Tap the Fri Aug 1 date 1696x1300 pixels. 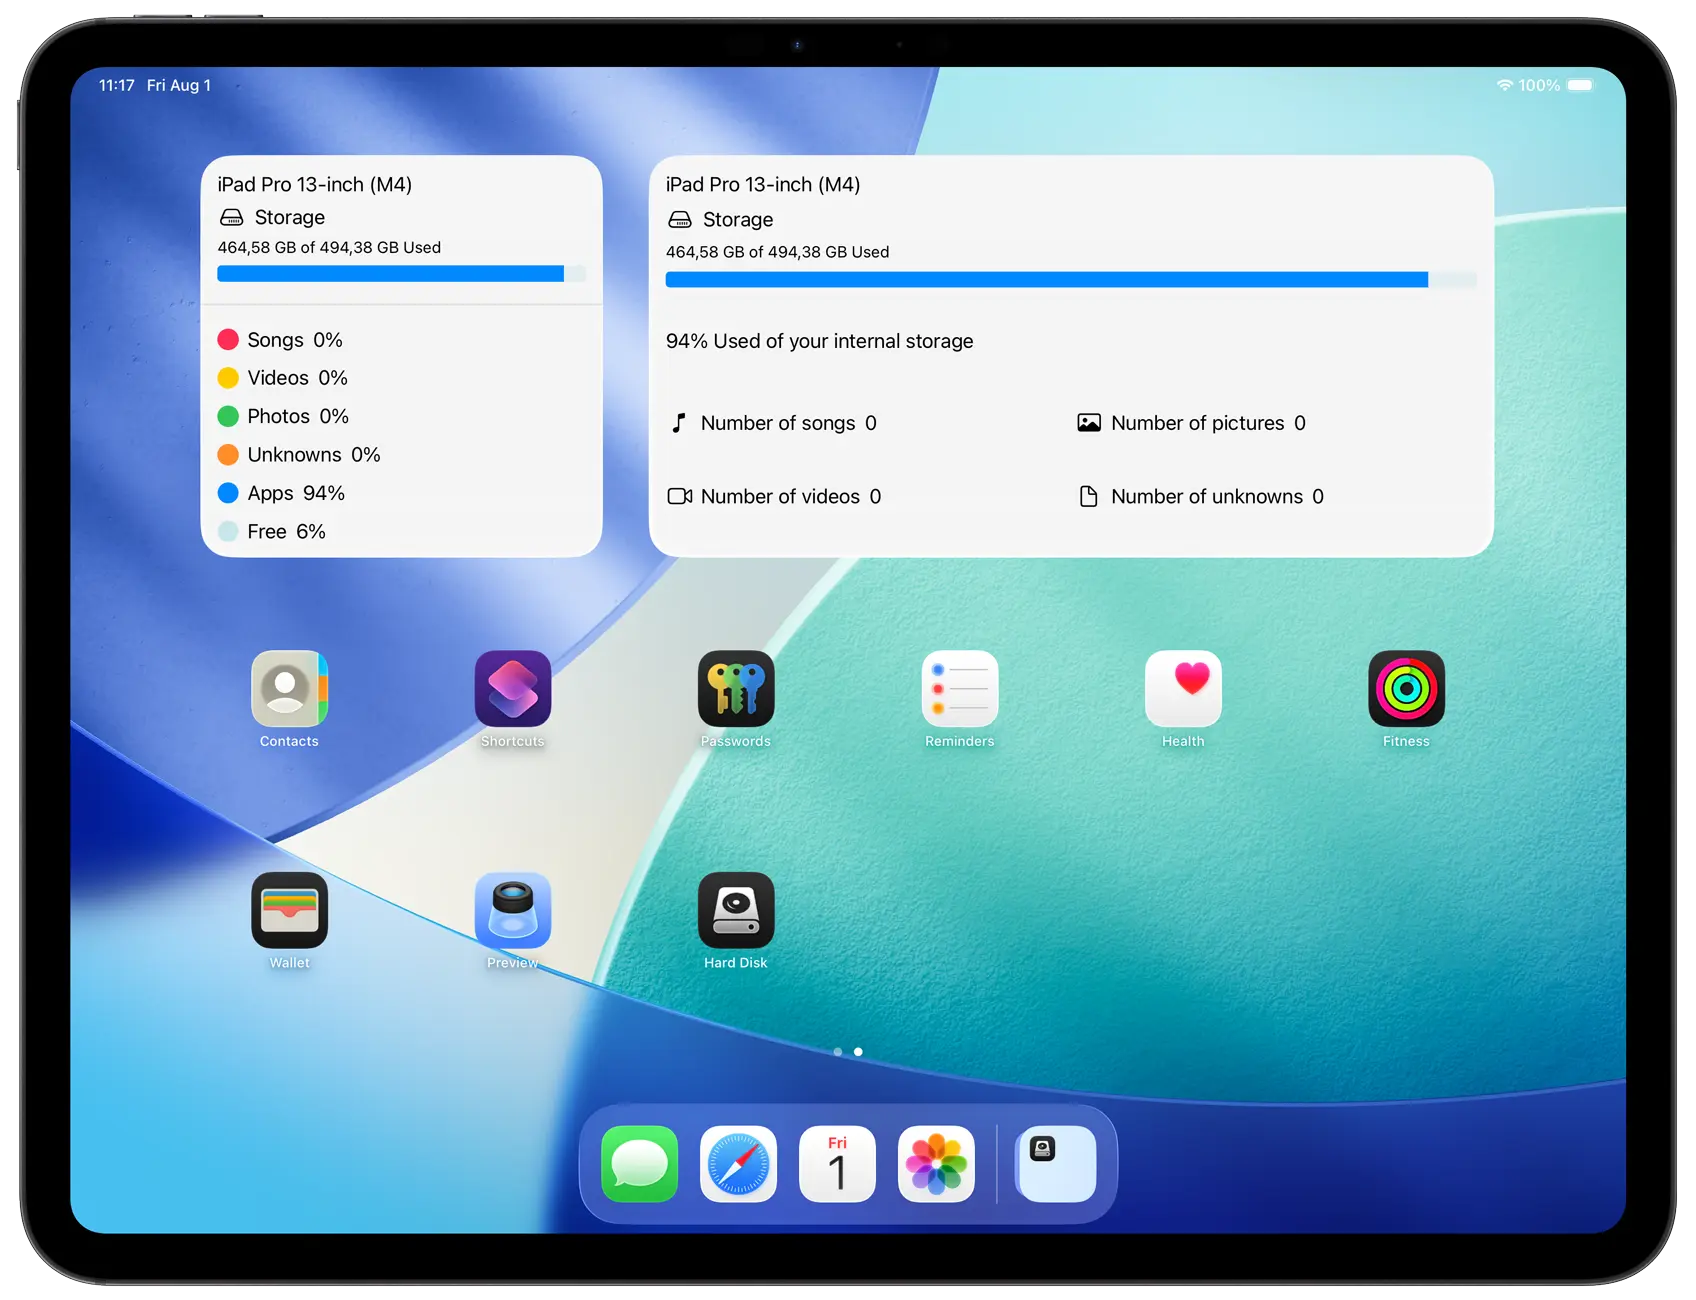point(179,86)
